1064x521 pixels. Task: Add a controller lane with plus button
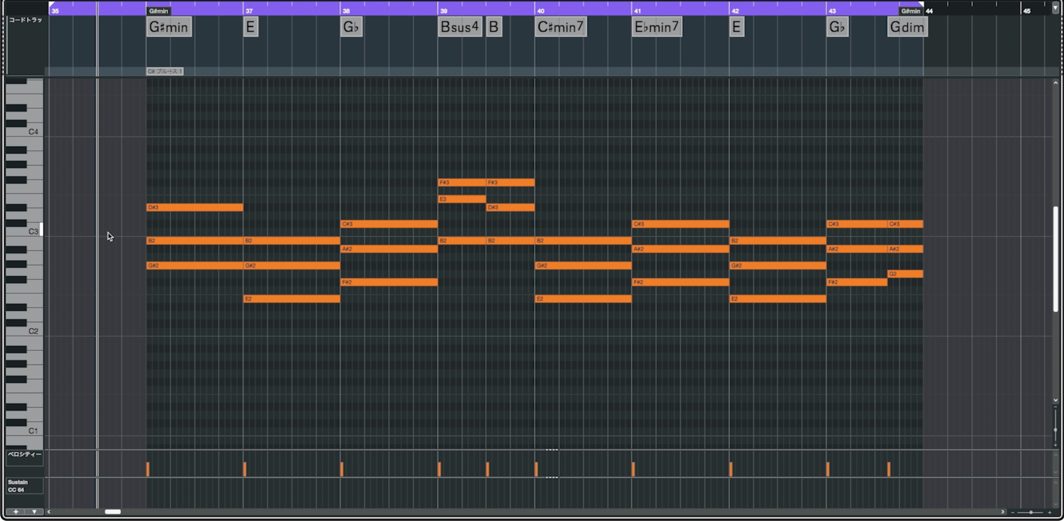tap(16, 512)
